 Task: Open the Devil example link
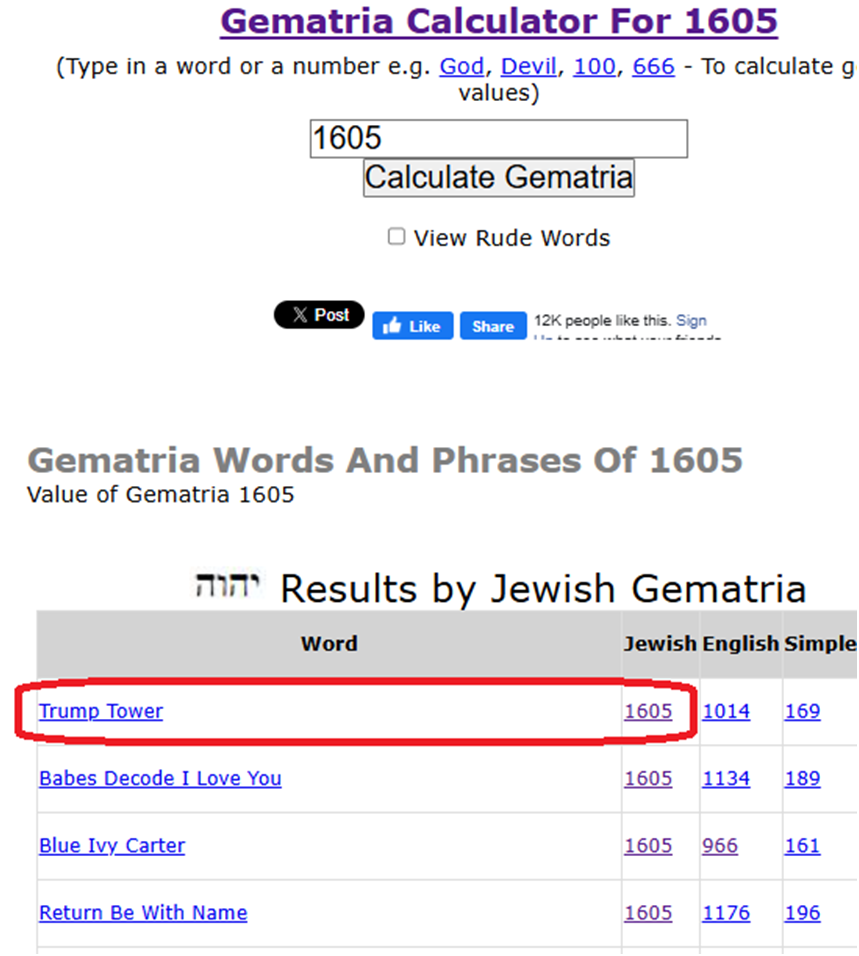(x=529, y=66)
